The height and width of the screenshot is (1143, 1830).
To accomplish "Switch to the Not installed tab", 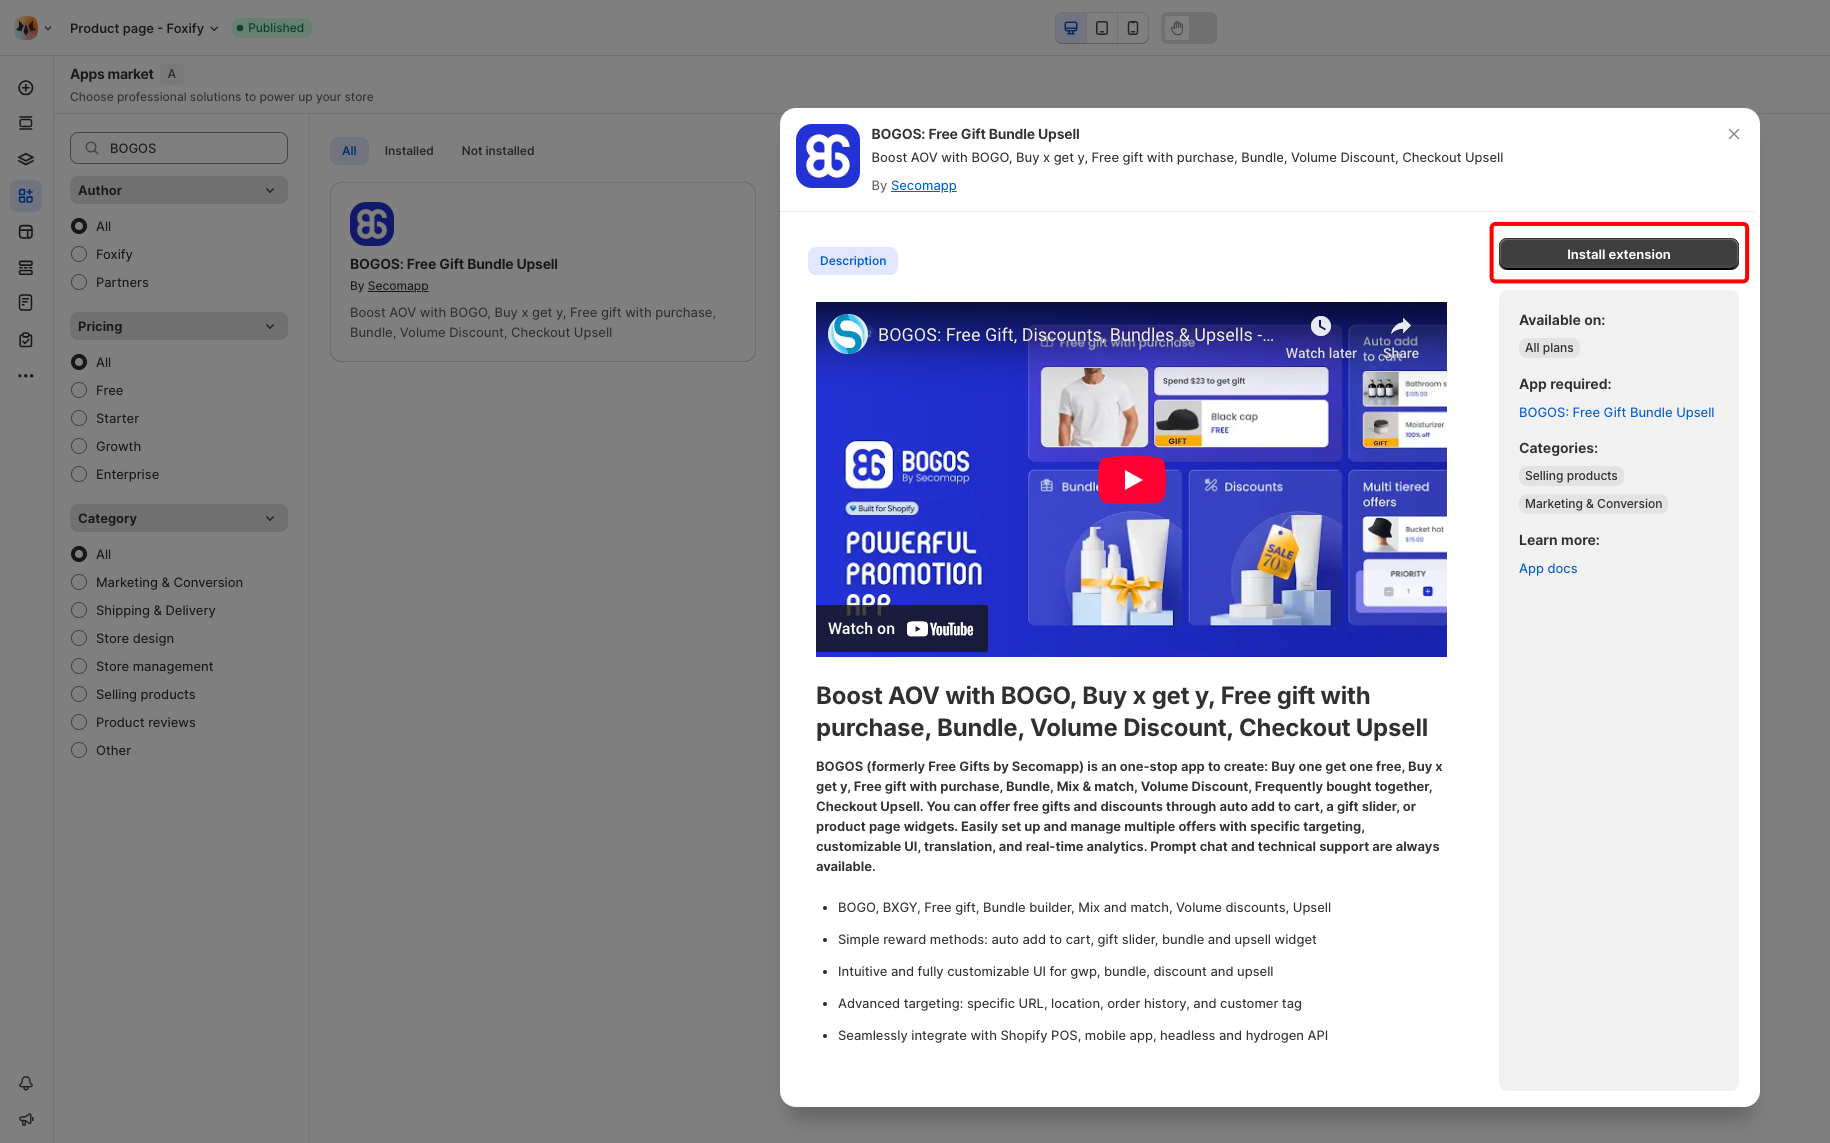I will point(497,151).
